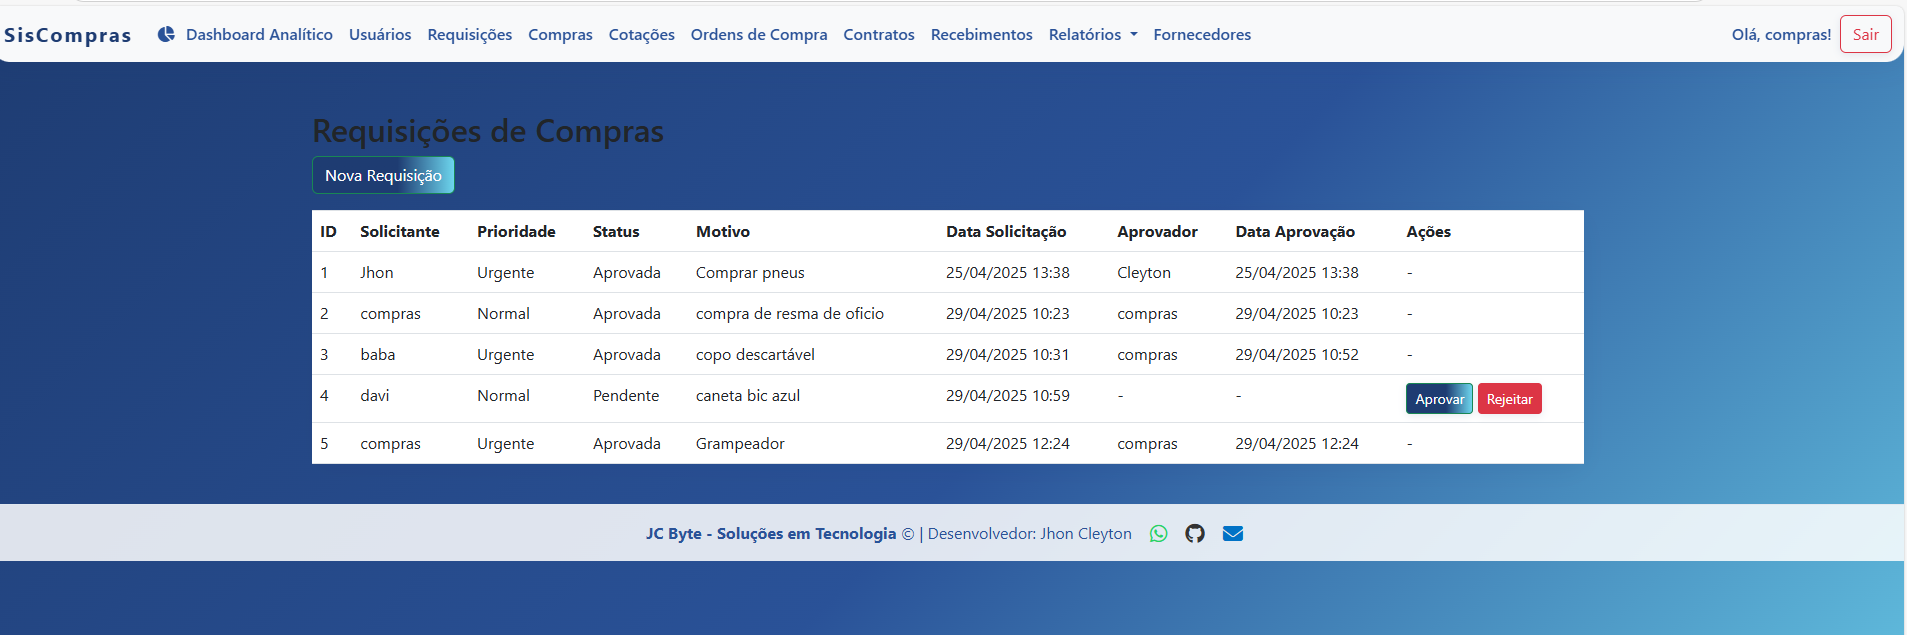Click the JC Byte footer link
Viewport: 1907px width, 635px height.
770,534
